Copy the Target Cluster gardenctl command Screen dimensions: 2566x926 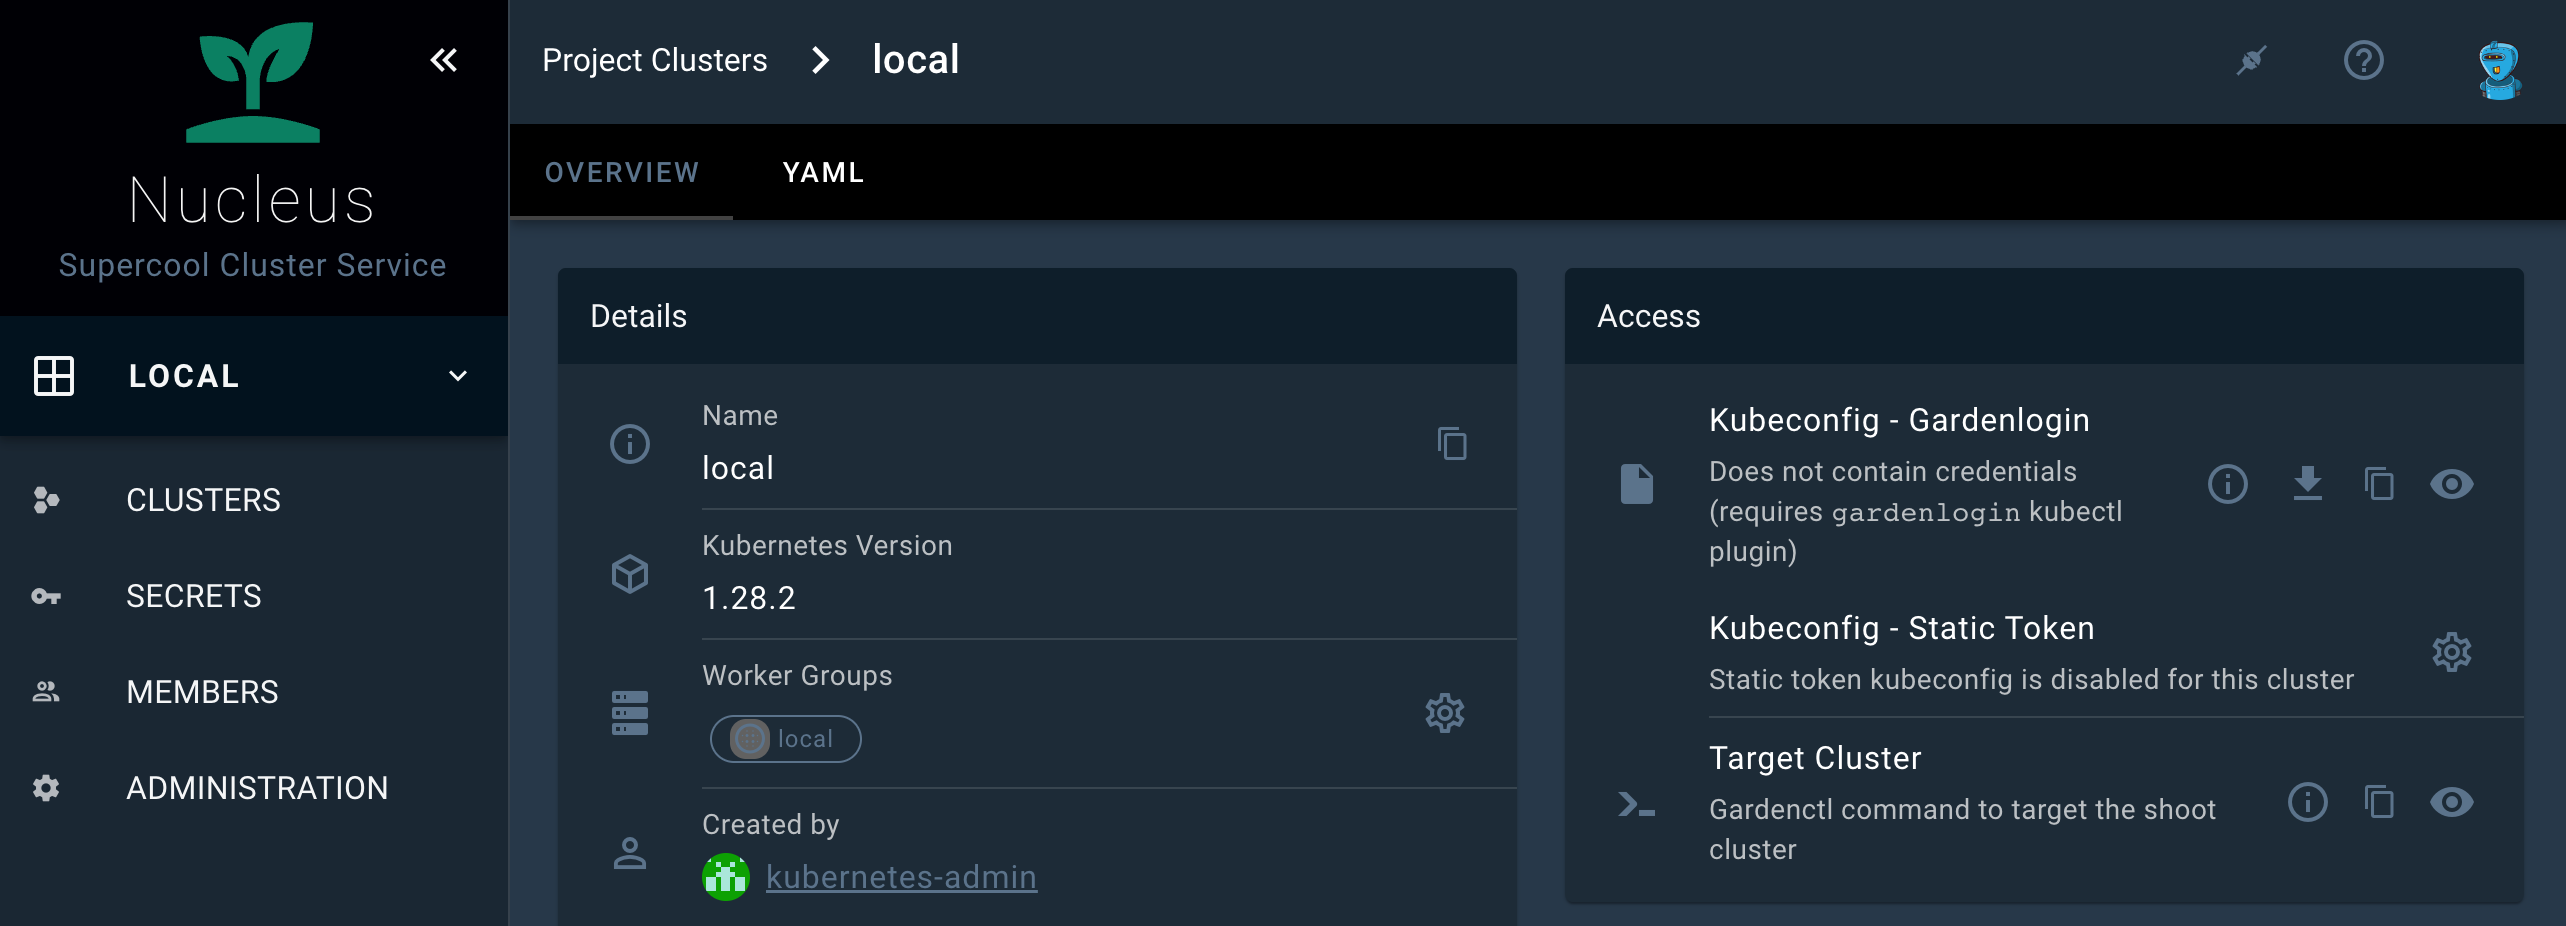click(2379, 802)
